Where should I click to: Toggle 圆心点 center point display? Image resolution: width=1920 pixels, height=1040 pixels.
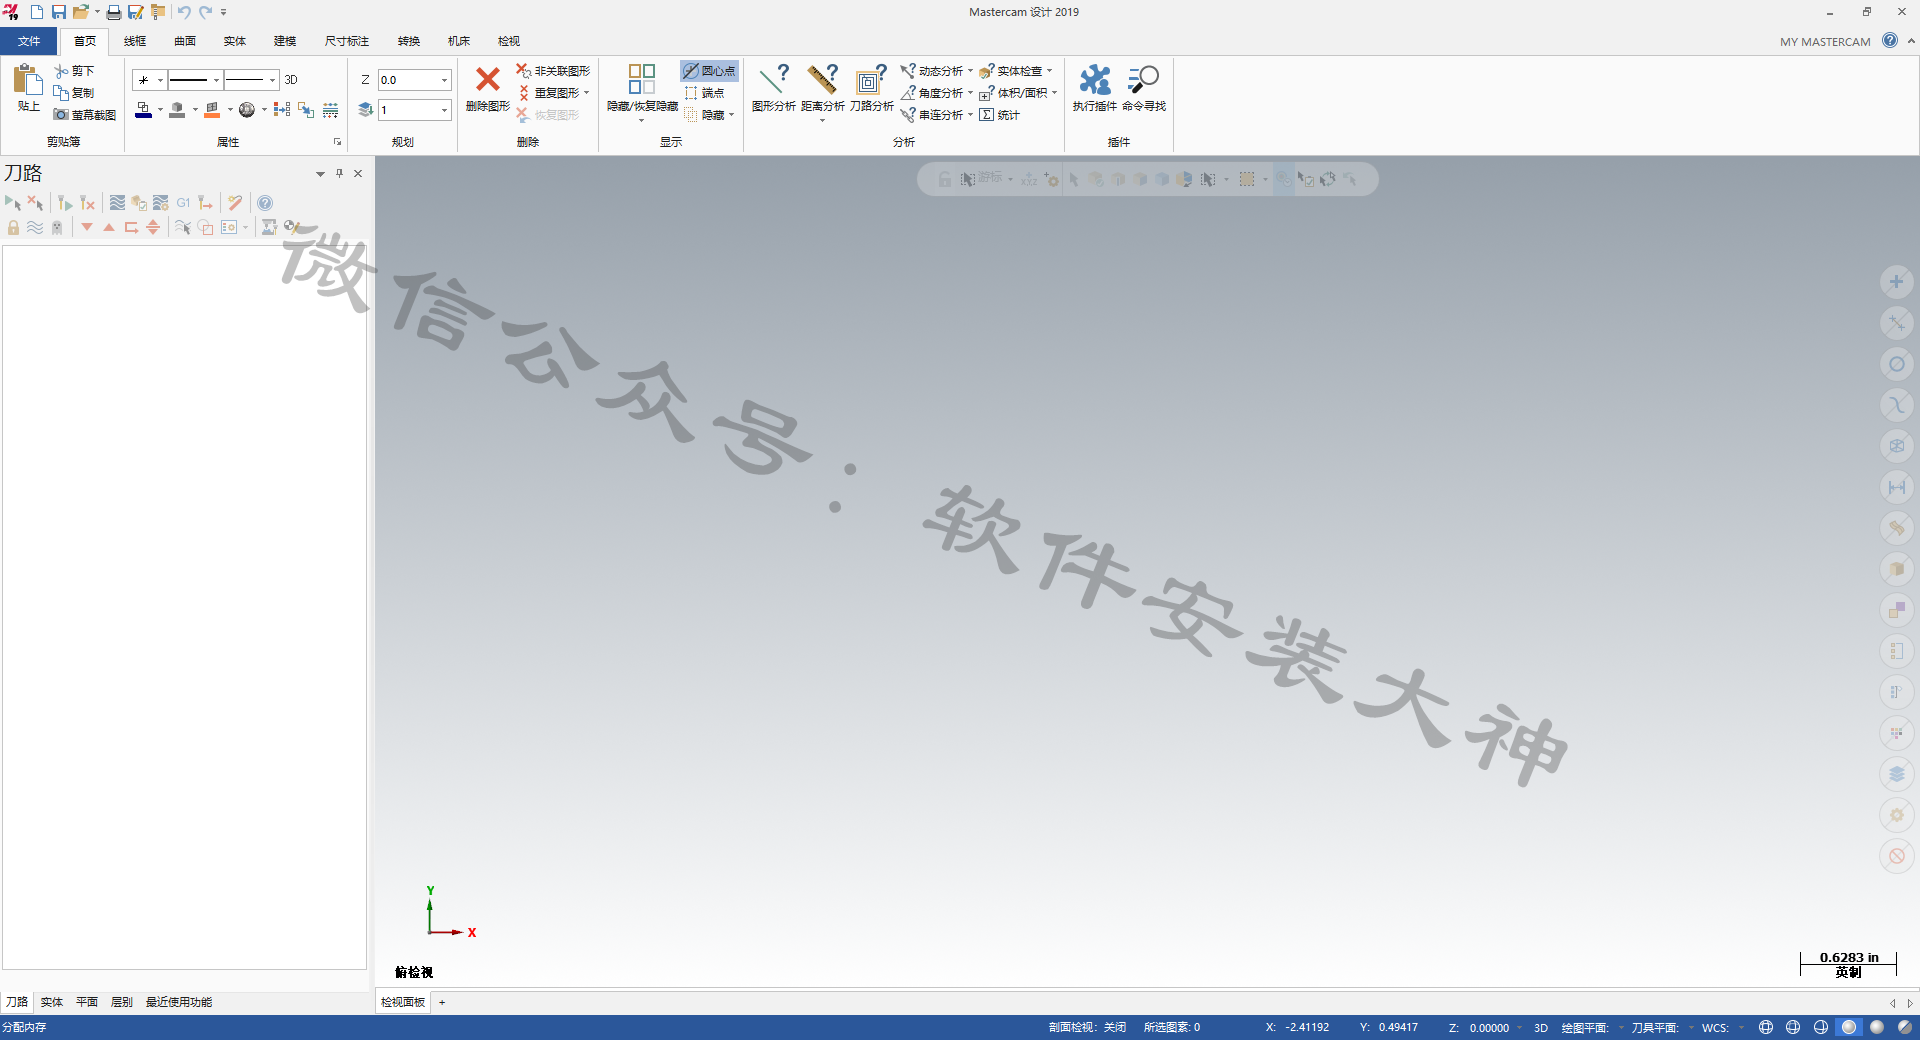pos(709,71)
